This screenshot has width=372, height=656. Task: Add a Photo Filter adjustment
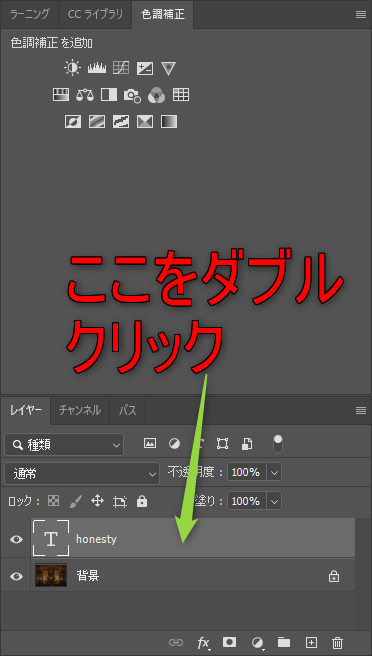click(132, 95)
